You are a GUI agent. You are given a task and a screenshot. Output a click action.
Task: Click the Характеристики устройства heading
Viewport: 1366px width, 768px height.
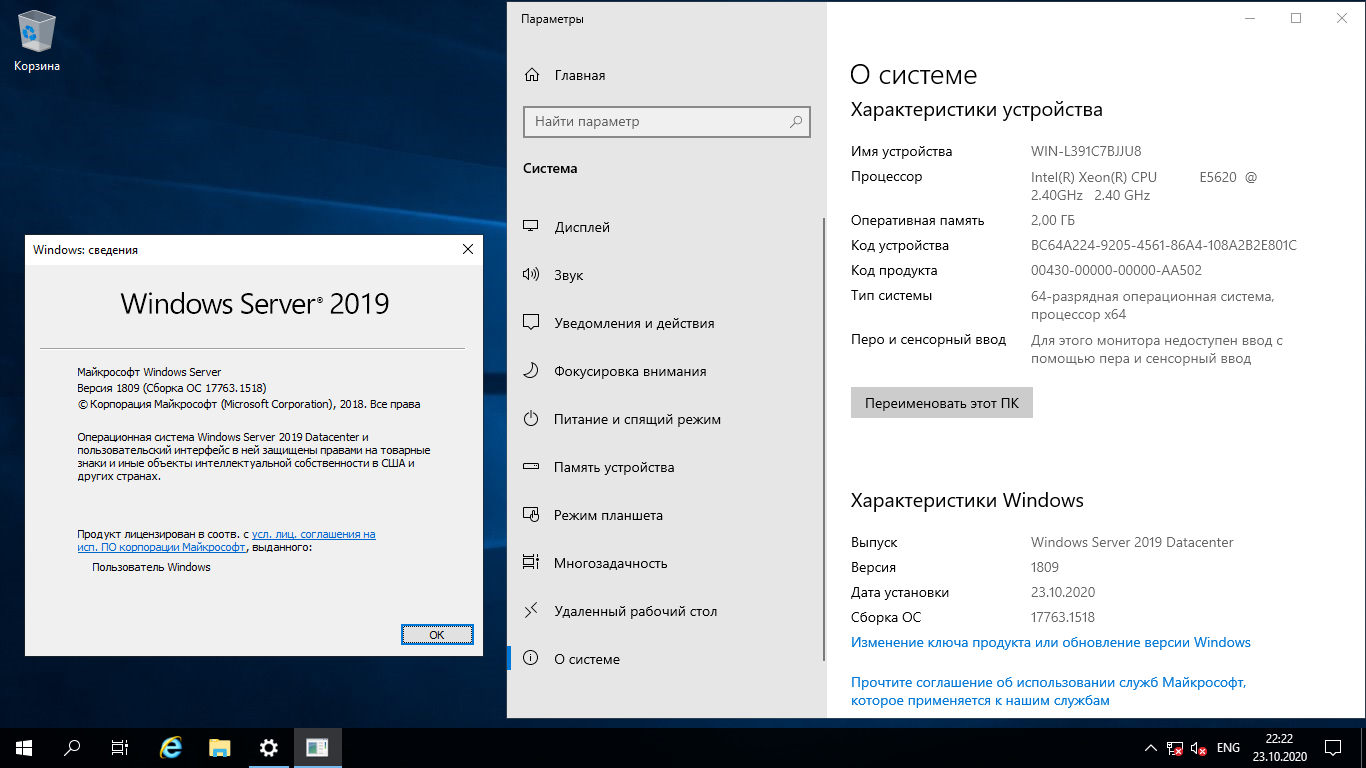(x=976, y=110)
